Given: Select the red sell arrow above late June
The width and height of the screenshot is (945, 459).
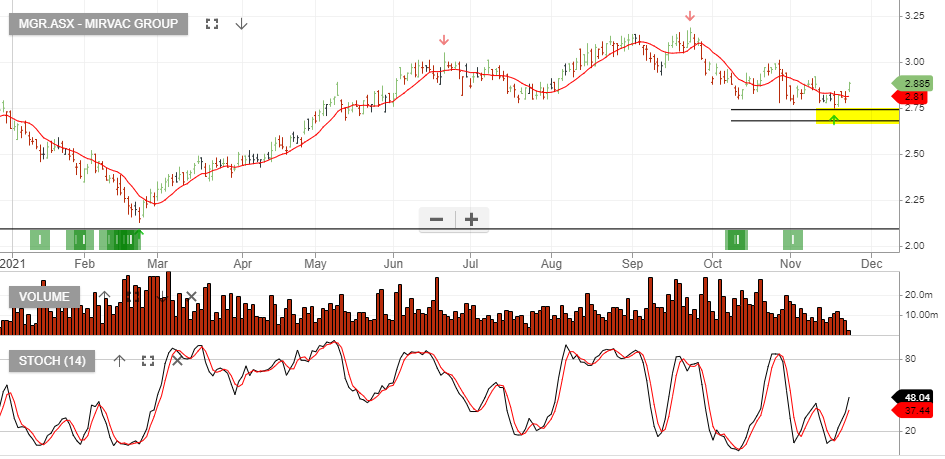Looking at the screenshot, I should point(444,40).
